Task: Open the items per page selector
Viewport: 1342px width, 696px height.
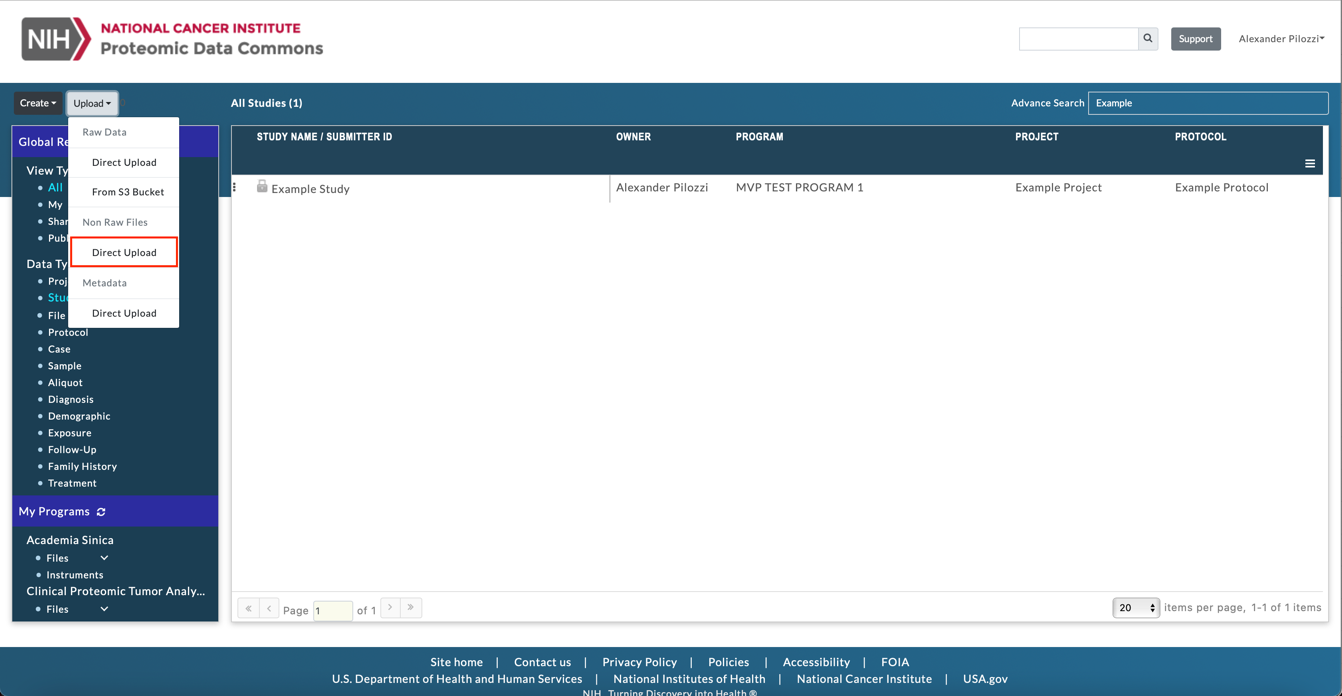Action: pyautogui.click(x=1135, y=608)
